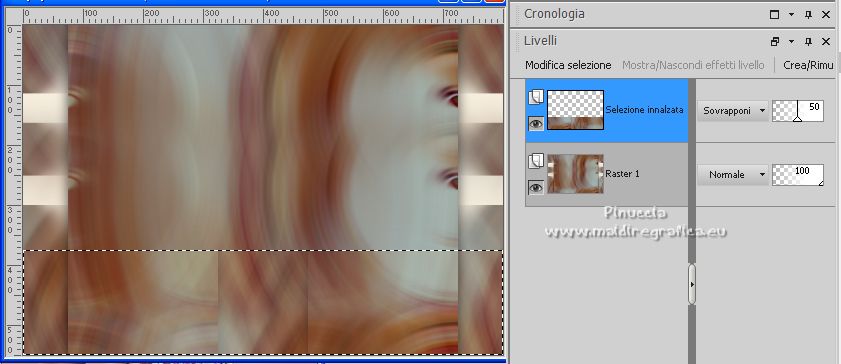The height and width of the screenshot is (364, 841).
Task: Pin the Cronologia panel
Action: pyautogui.click(x=808, y=15)
